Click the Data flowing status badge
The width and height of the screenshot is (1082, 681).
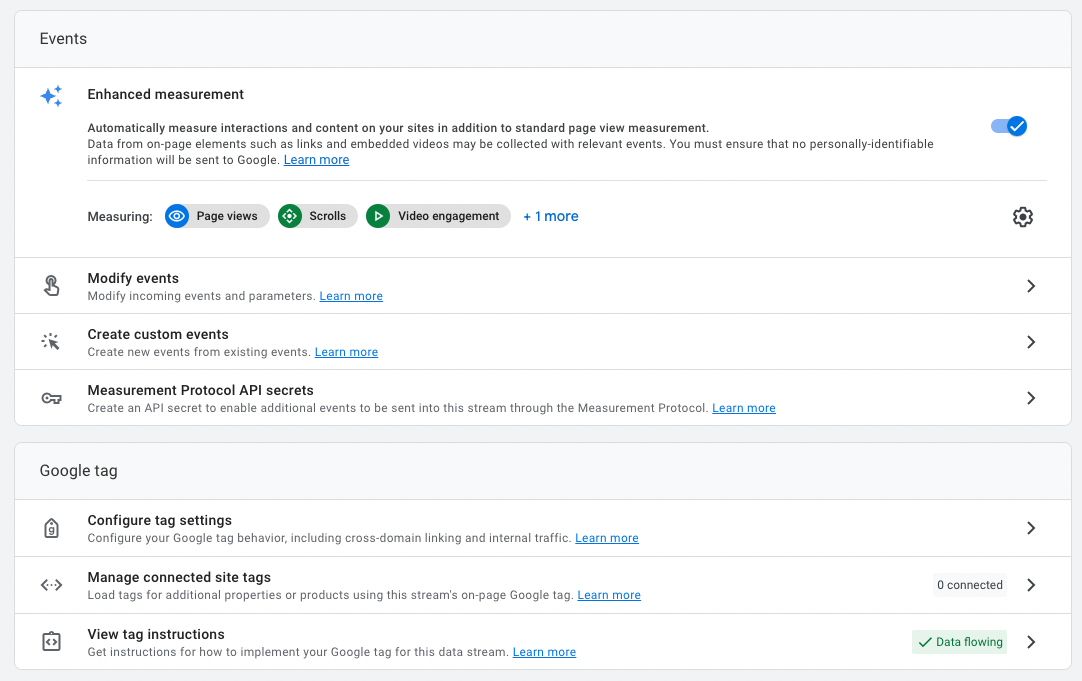click(959, 642)
